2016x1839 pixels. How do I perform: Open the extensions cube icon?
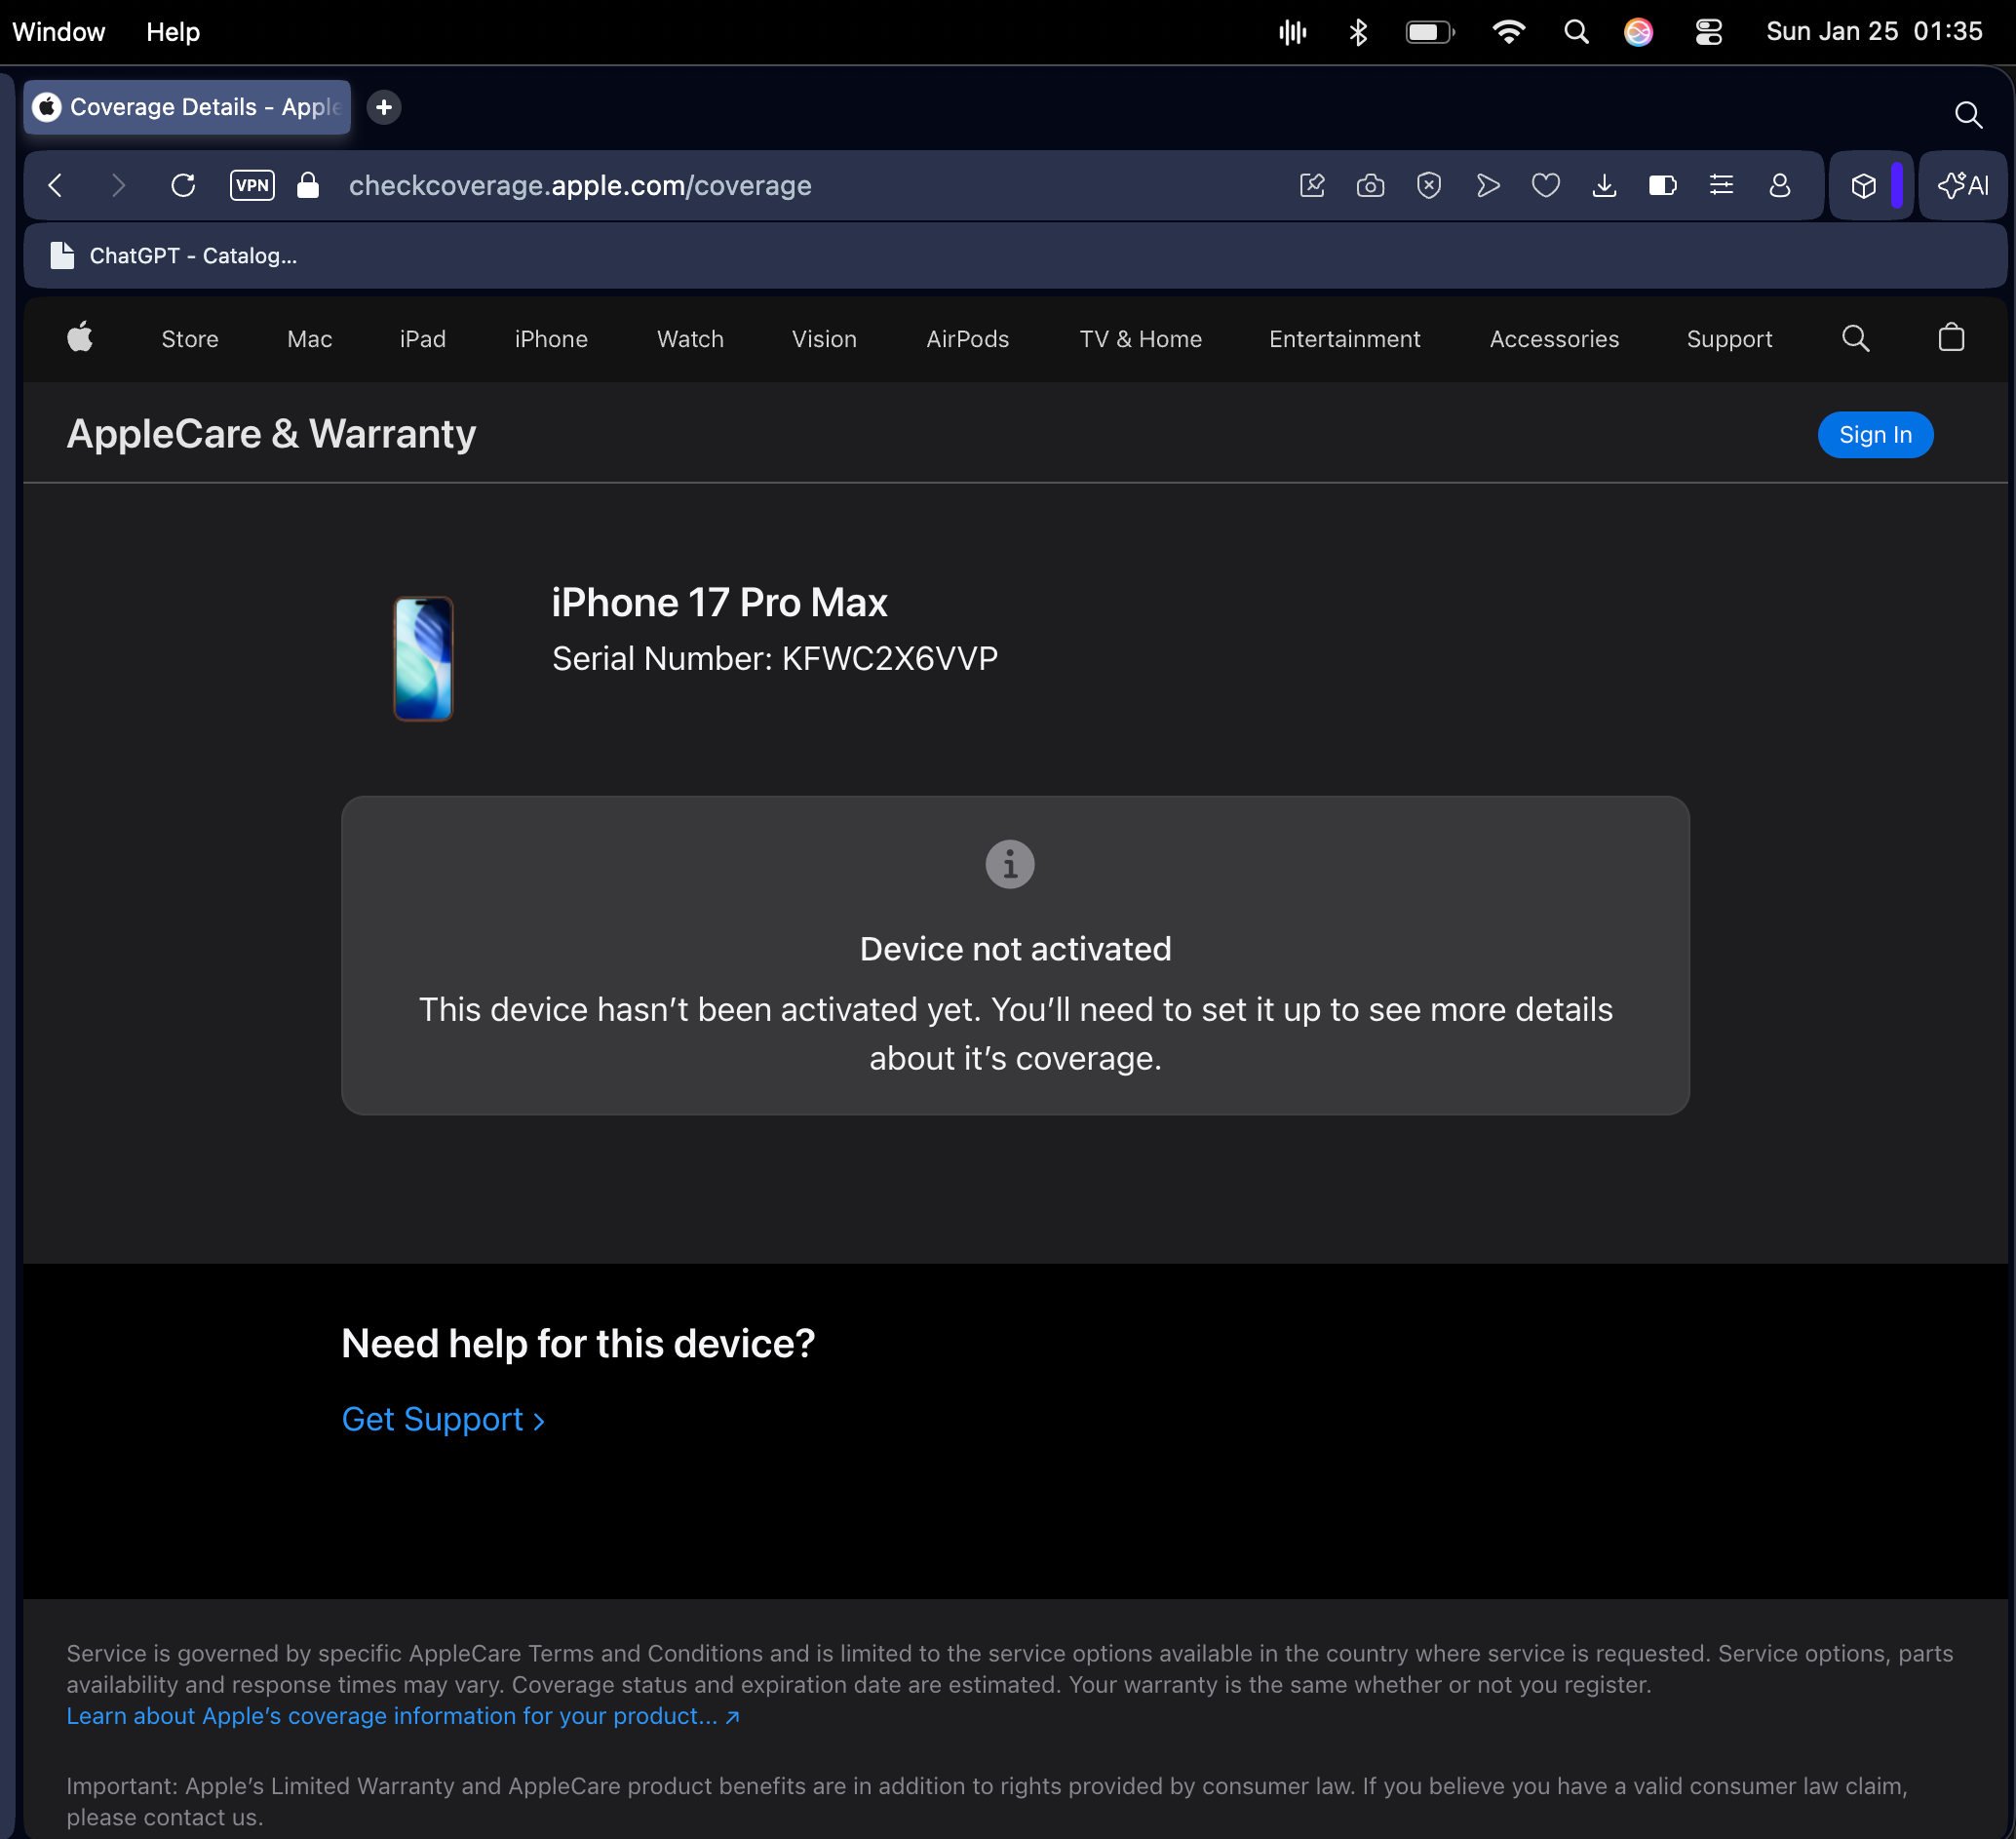pyautogui.click(x=1863, y=186)
